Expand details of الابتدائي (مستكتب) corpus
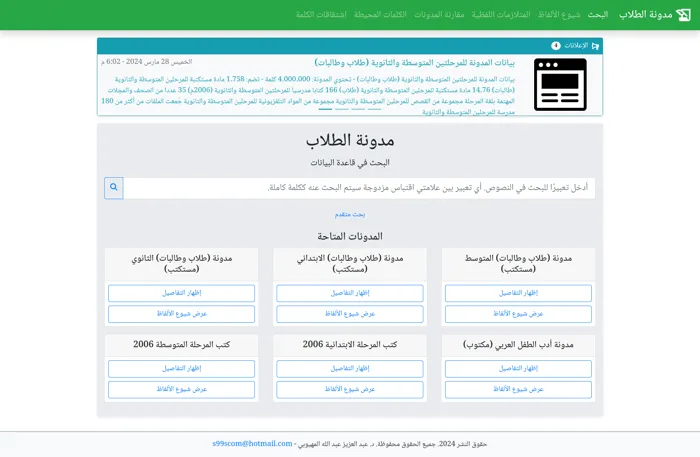 [350, 293]
